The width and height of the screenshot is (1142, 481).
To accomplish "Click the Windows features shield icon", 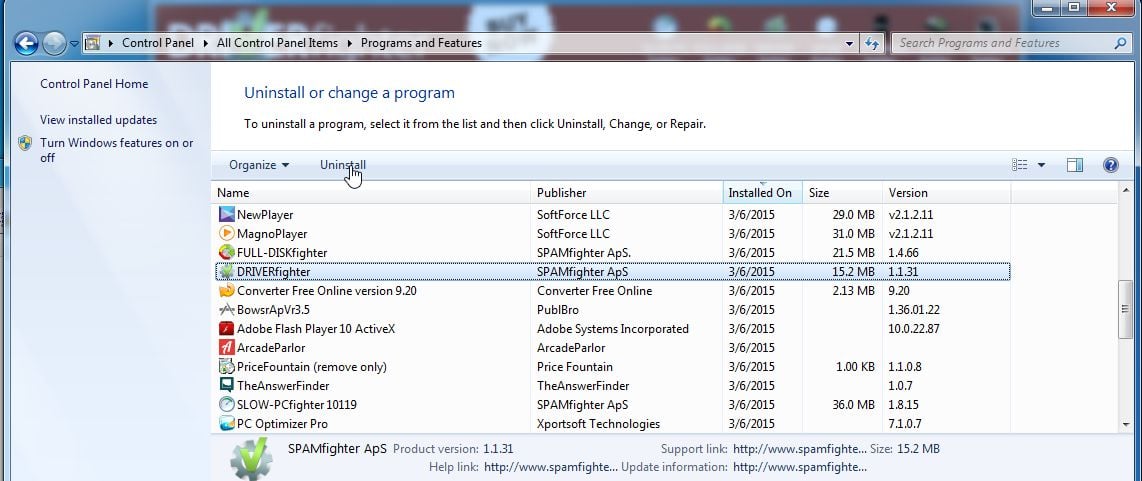I will (25, 143).
